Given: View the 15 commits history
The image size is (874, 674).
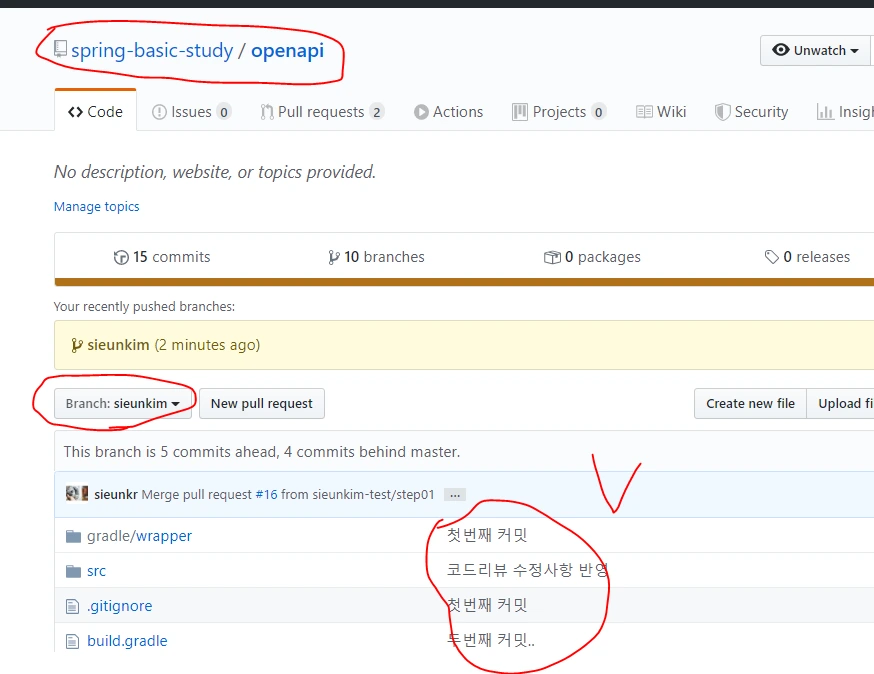Looking at the screenshot, I should tap(162, 257).
